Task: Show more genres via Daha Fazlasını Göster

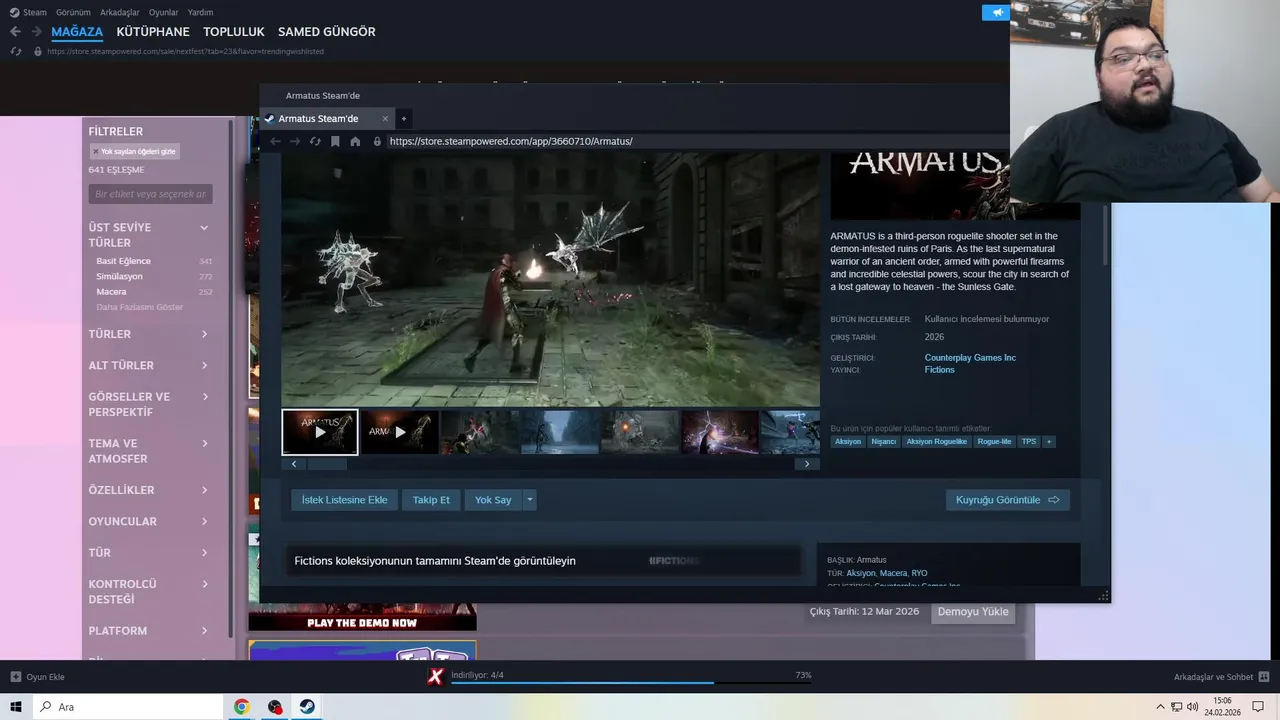Action: (139, 307)
